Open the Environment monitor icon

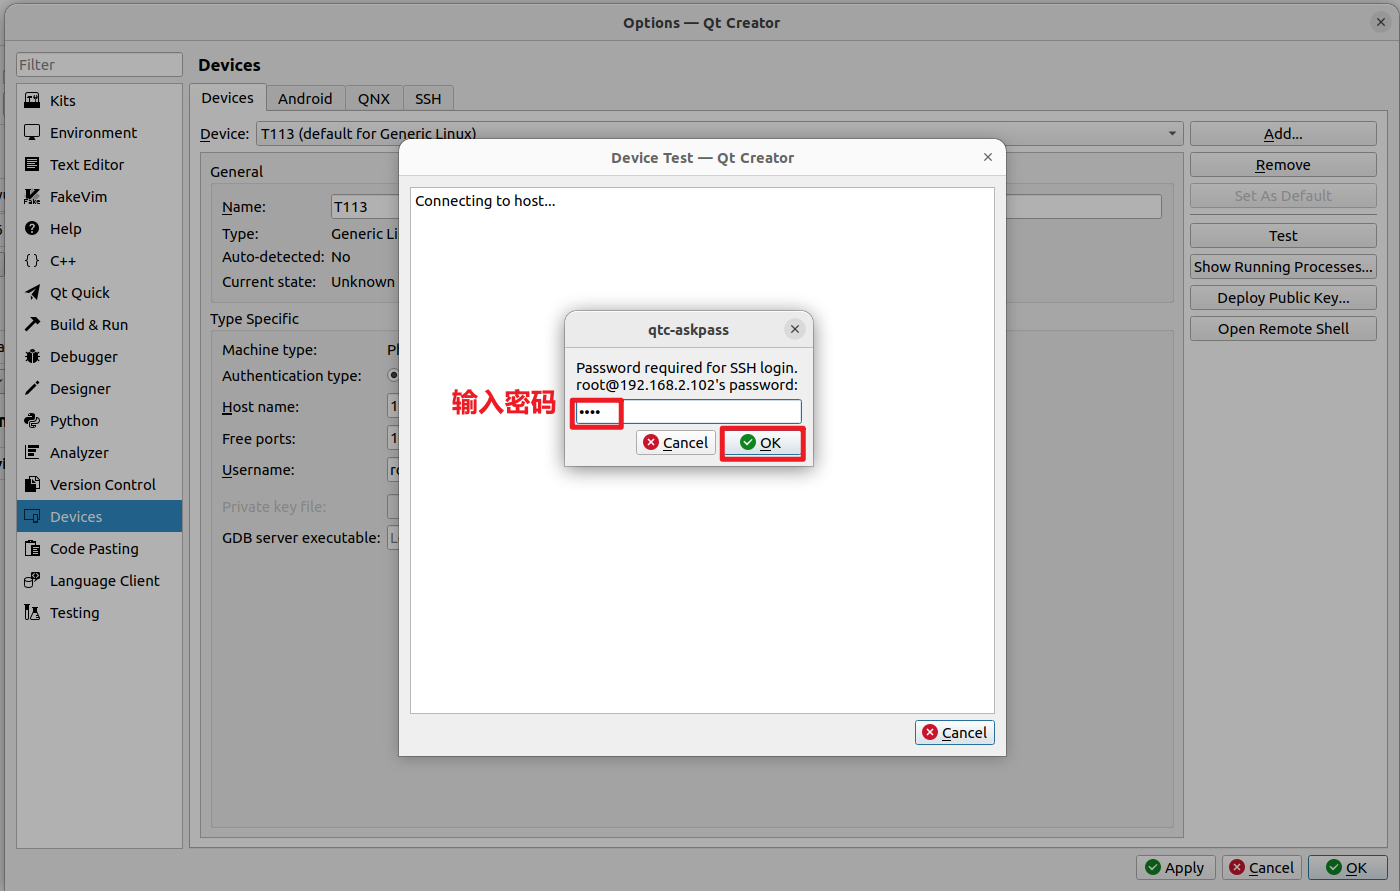coord(32,132)
